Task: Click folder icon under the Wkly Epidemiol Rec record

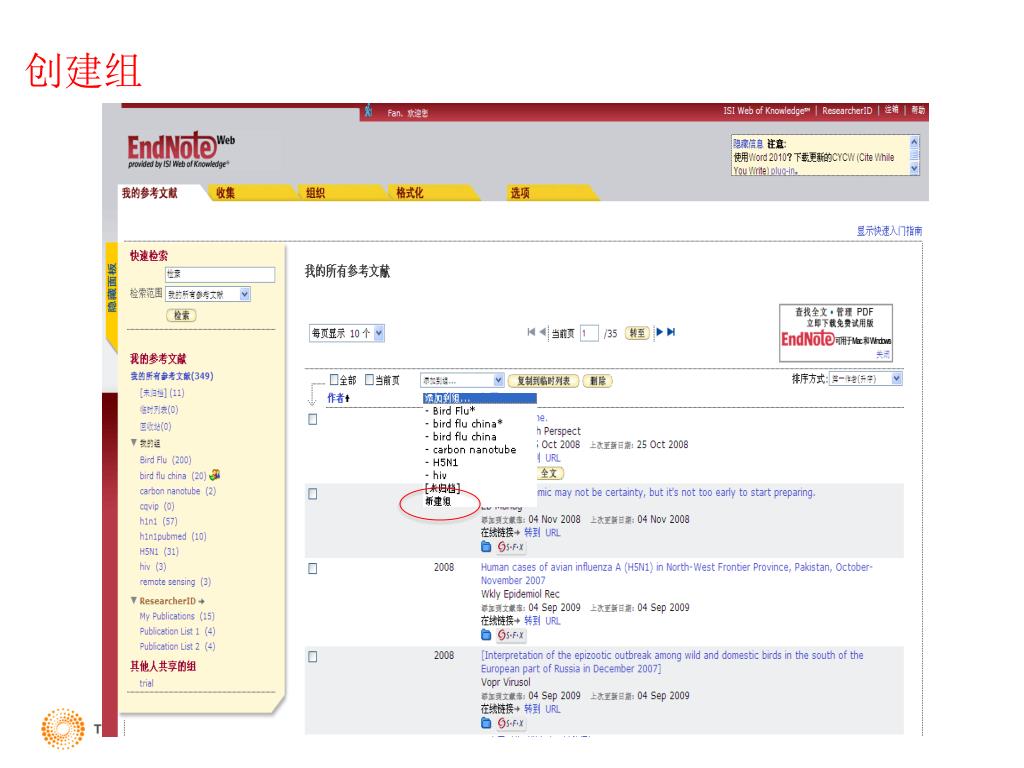Action: pyautogui.click(x=486, y=635)
